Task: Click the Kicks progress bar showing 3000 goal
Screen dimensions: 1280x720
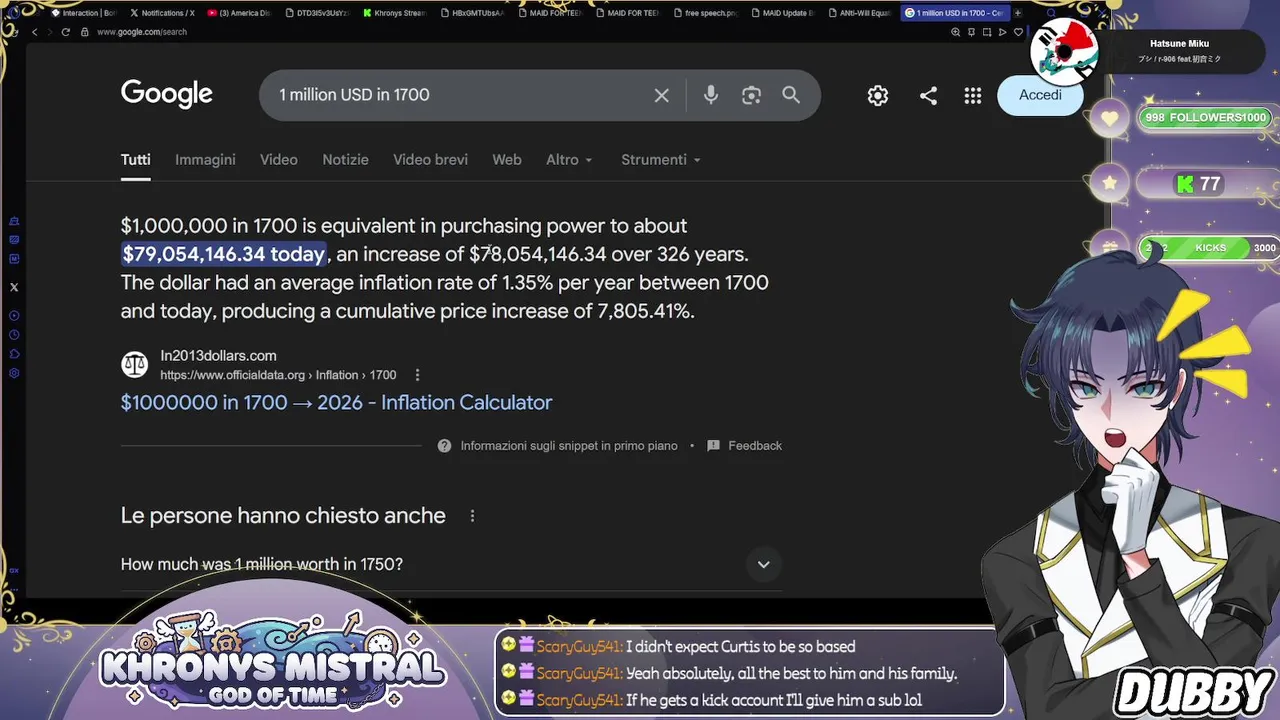Action: [1209, 248]
